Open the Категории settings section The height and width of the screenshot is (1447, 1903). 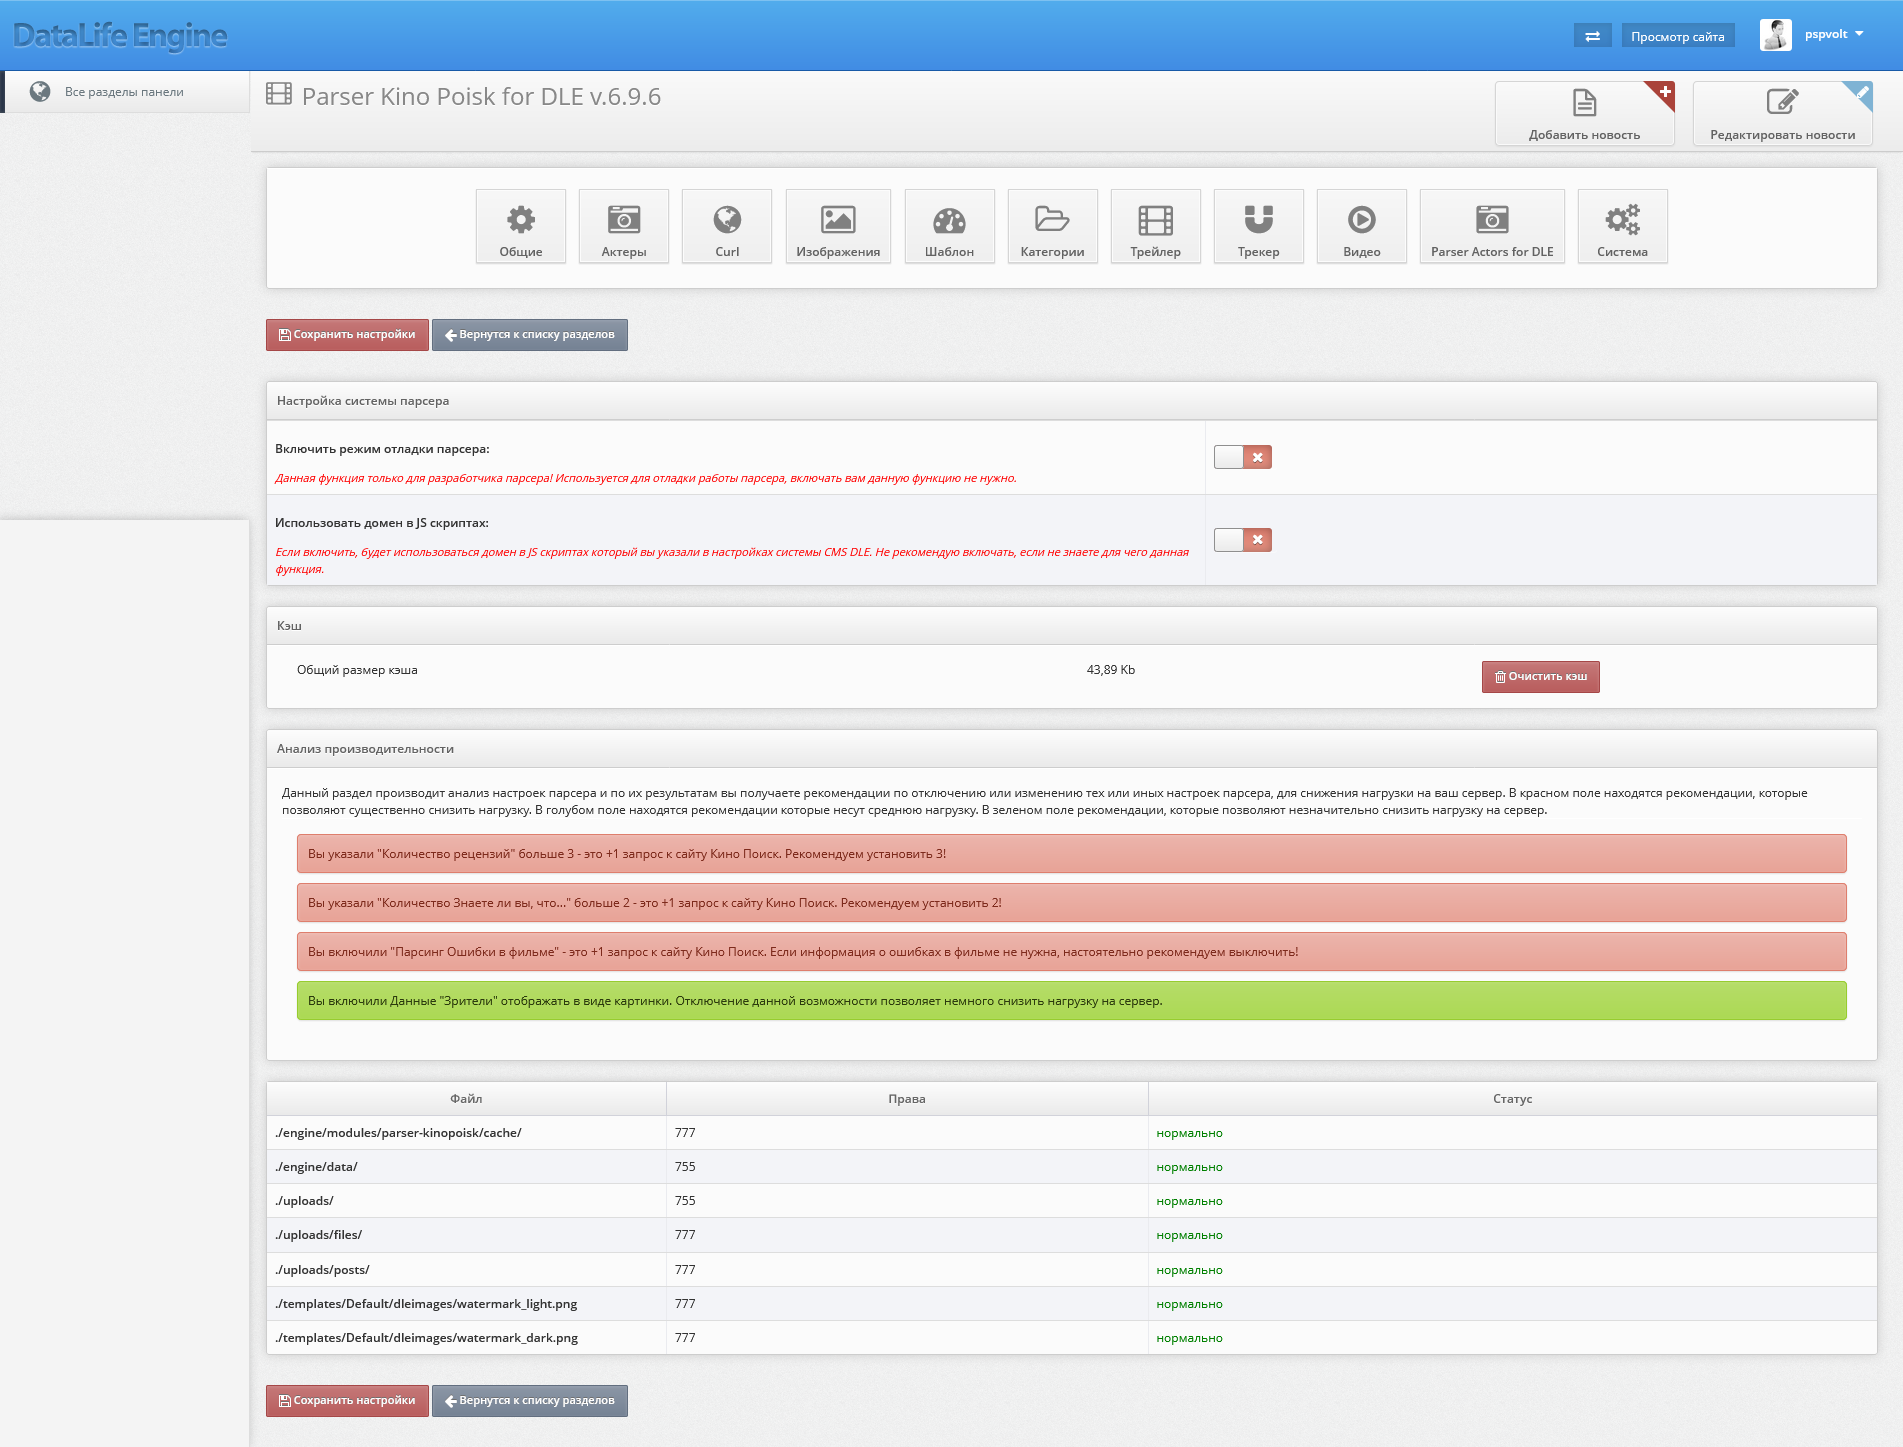[1052, 226]
